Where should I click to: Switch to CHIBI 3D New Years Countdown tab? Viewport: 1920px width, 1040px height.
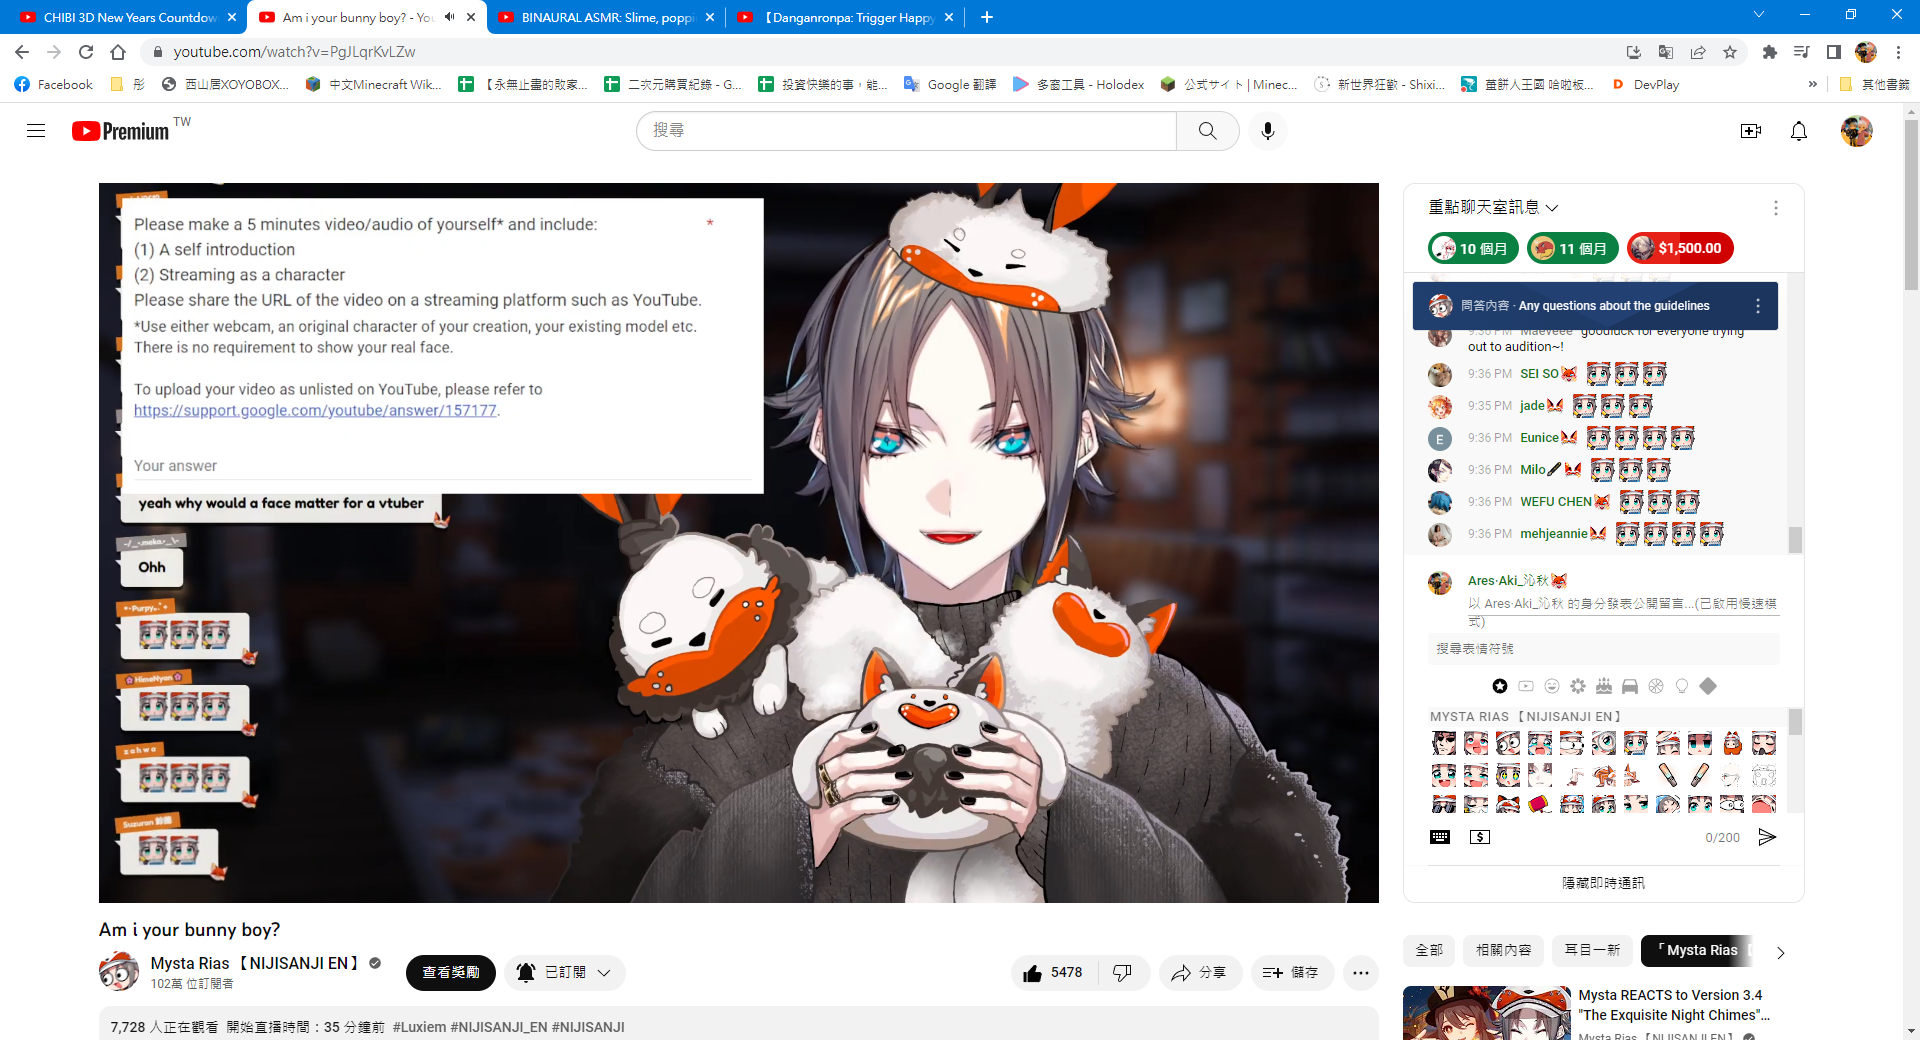pos(128,17)
